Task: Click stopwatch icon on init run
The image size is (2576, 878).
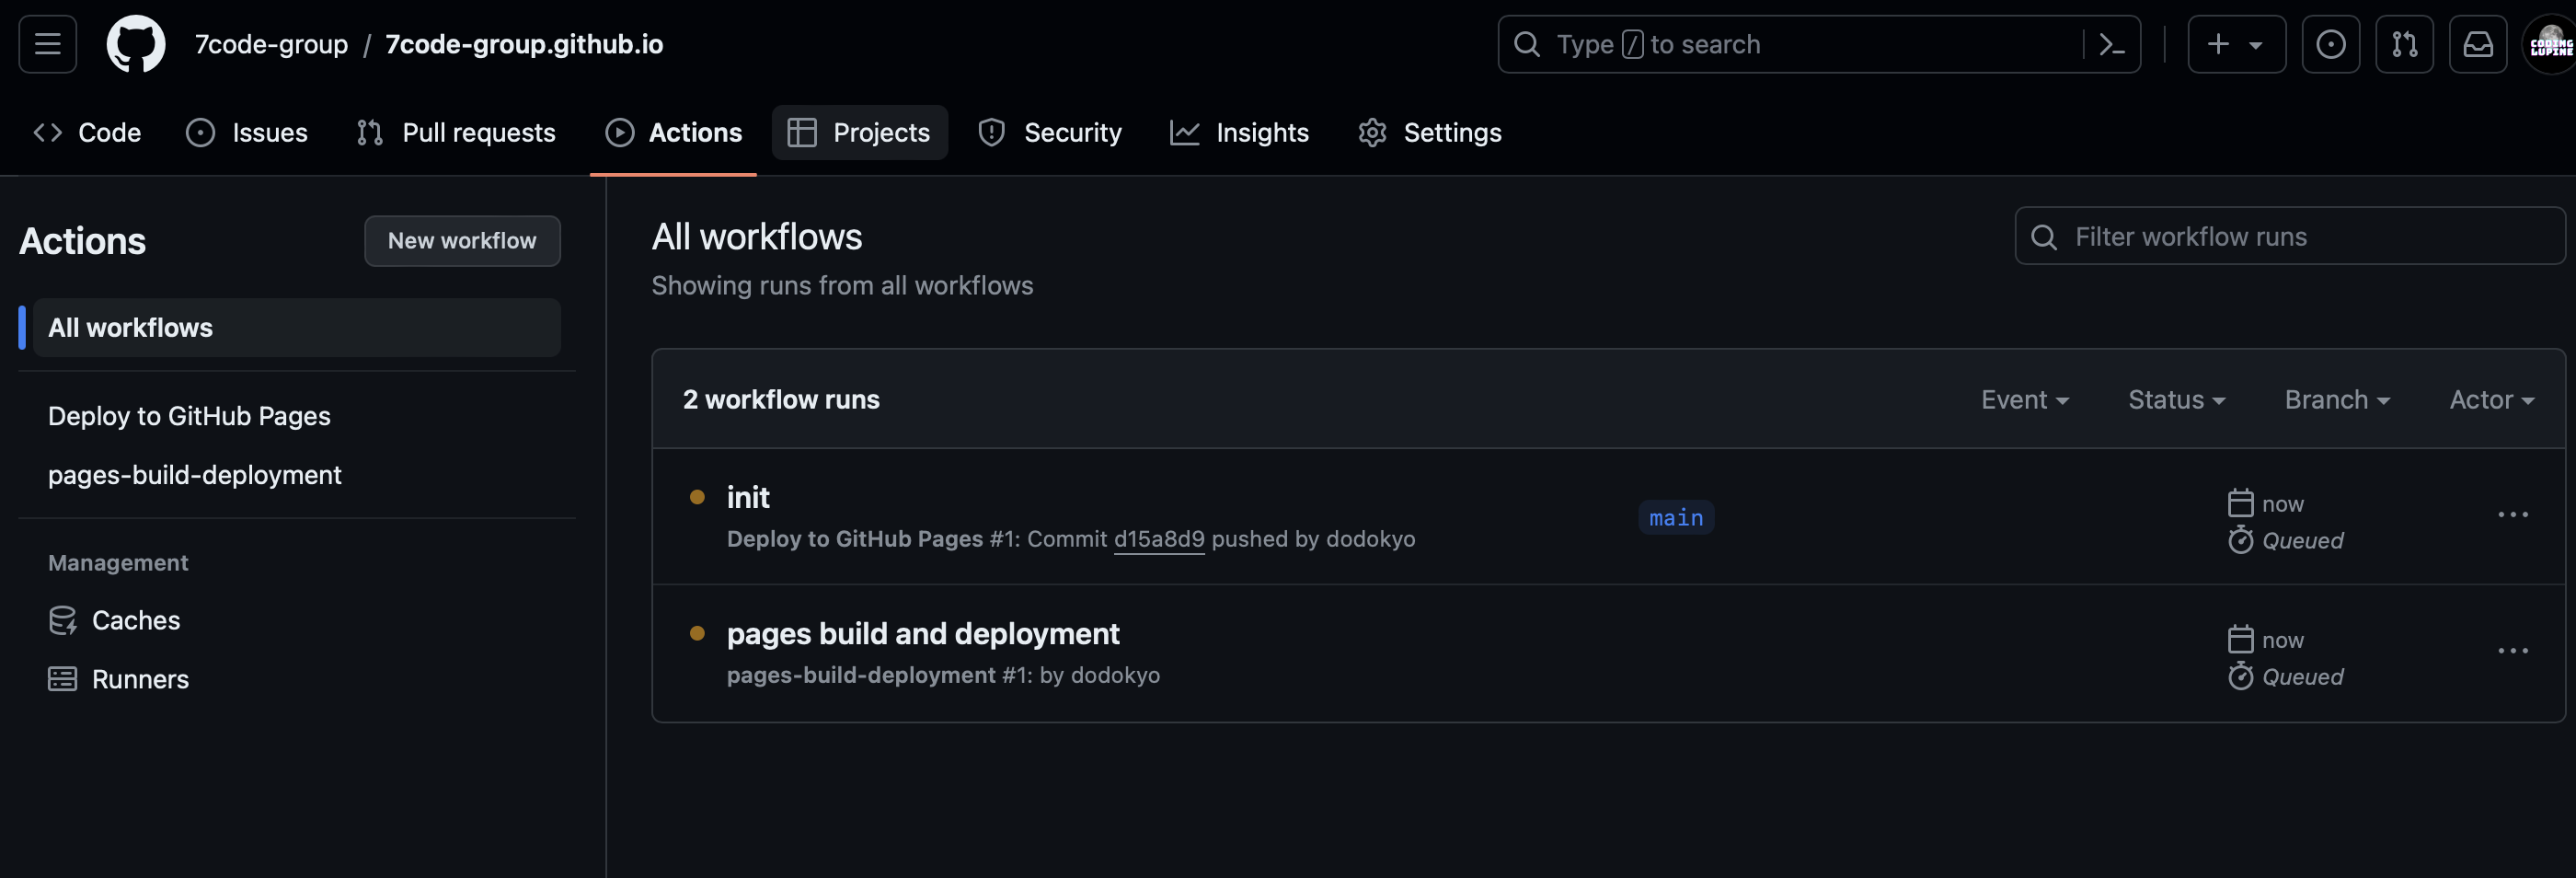Action: pos(2240,540)
